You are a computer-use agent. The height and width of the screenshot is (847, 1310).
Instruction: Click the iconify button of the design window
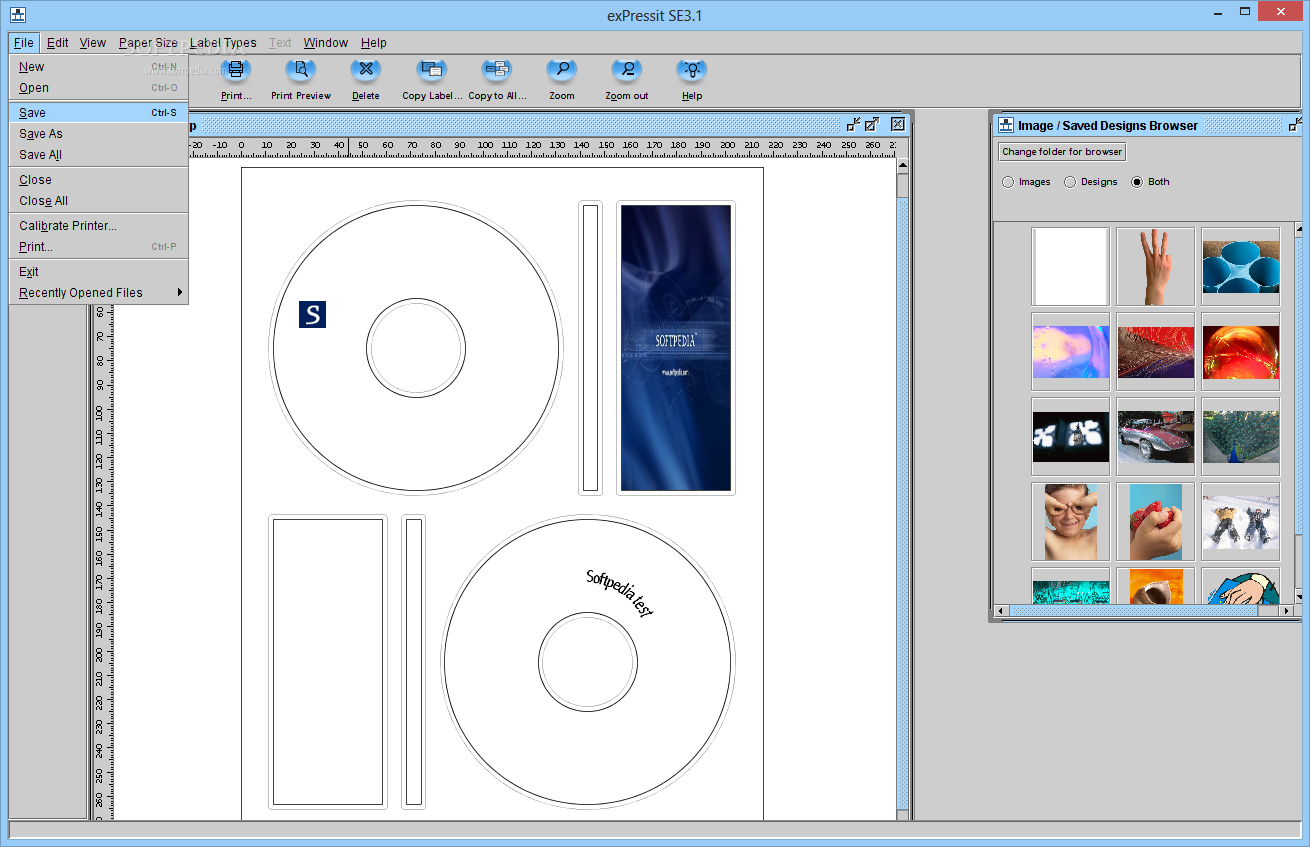pyautogui.click(x=853, y=124)
